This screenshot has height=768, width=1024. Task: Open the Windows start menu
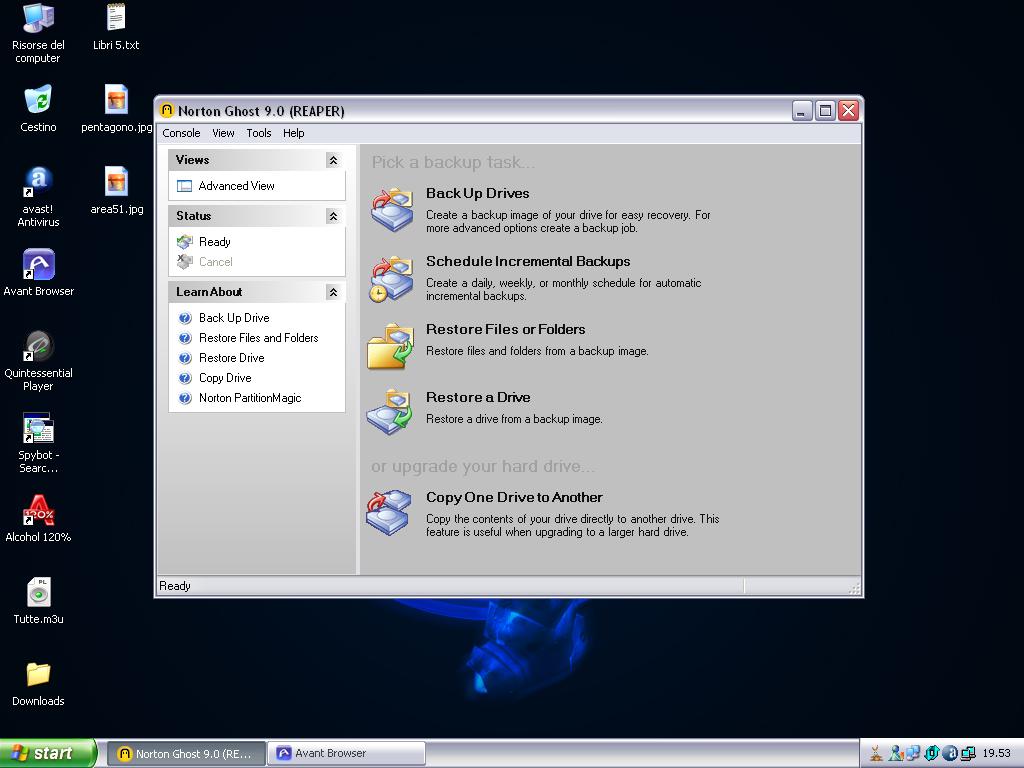[x=48, y=753]
